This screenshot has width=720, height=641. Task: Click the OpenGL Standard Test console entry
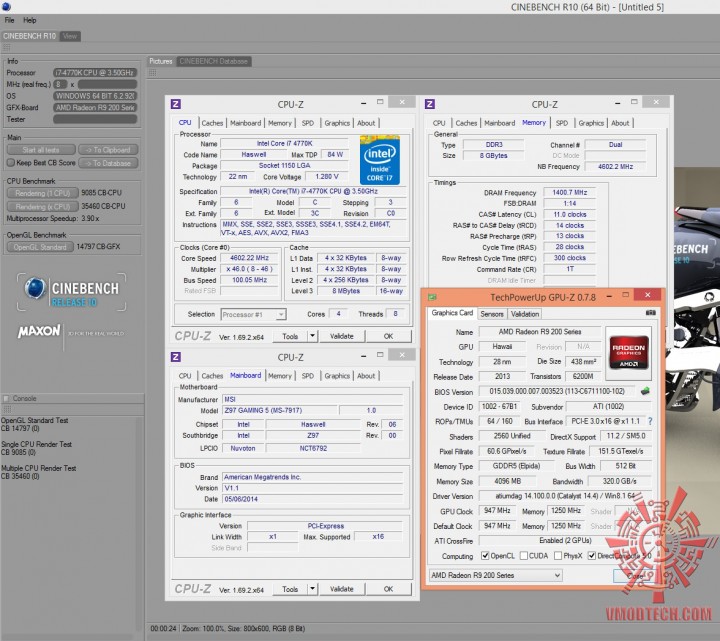click(x=34, y=424)
